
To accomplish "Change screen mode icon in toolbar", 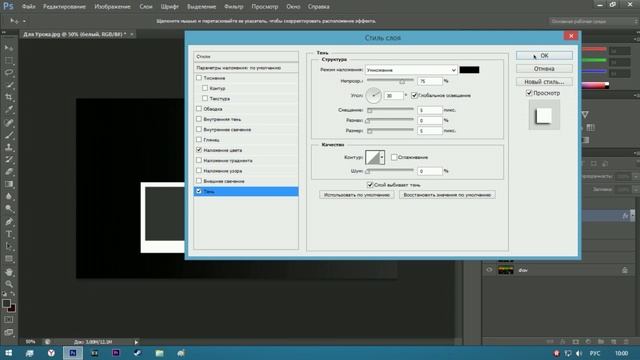I will 9,332.
